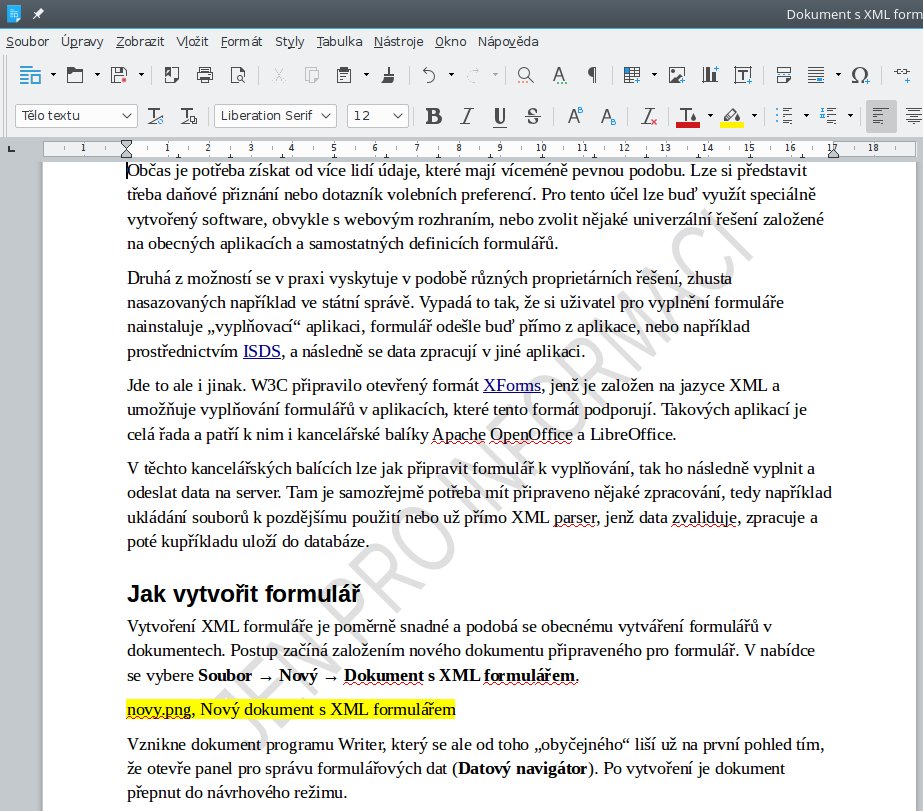
Task: Click the pin icon in the title bar
Action: pyautogui.click(x=38, y=14)
